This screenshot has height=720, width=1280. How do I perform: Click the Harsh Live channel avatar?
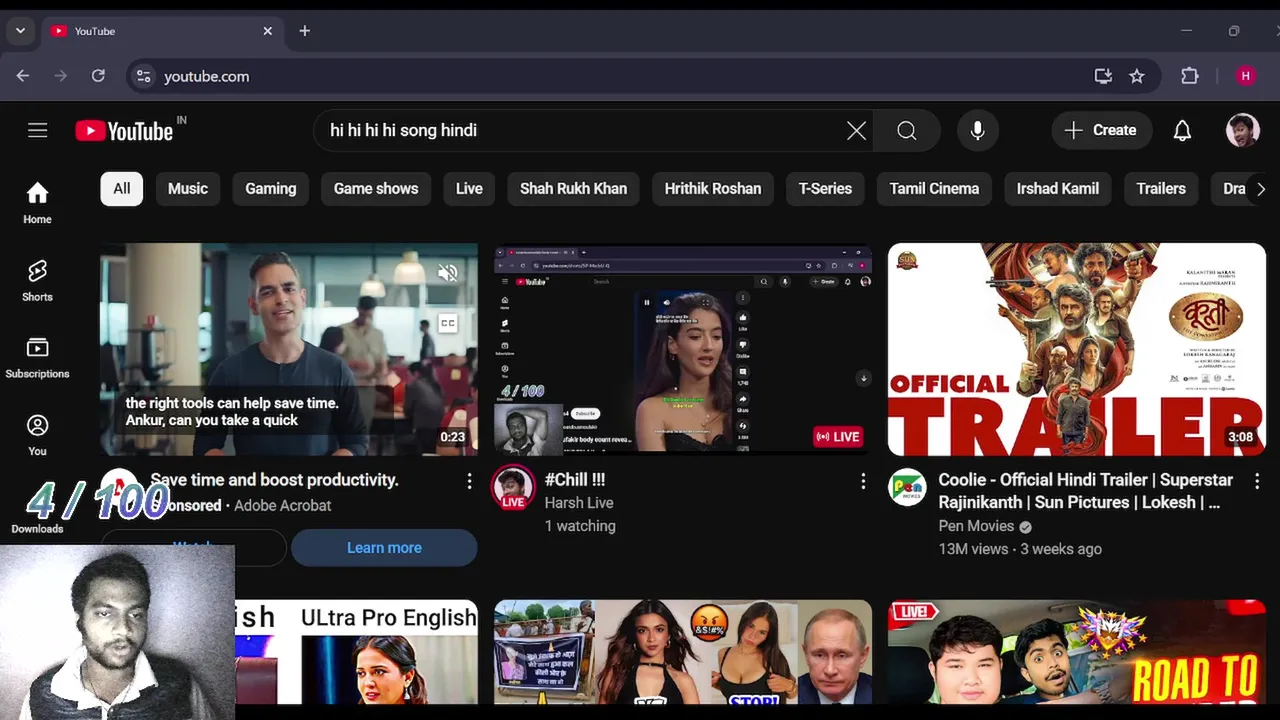[x=513, y=488]
